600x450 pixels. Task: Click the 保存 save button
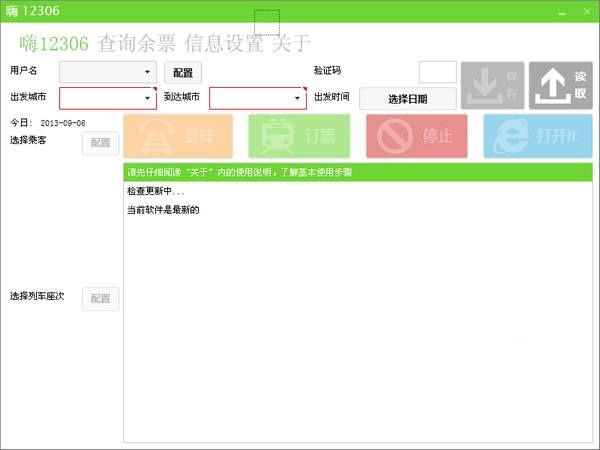tap(492, 85)
